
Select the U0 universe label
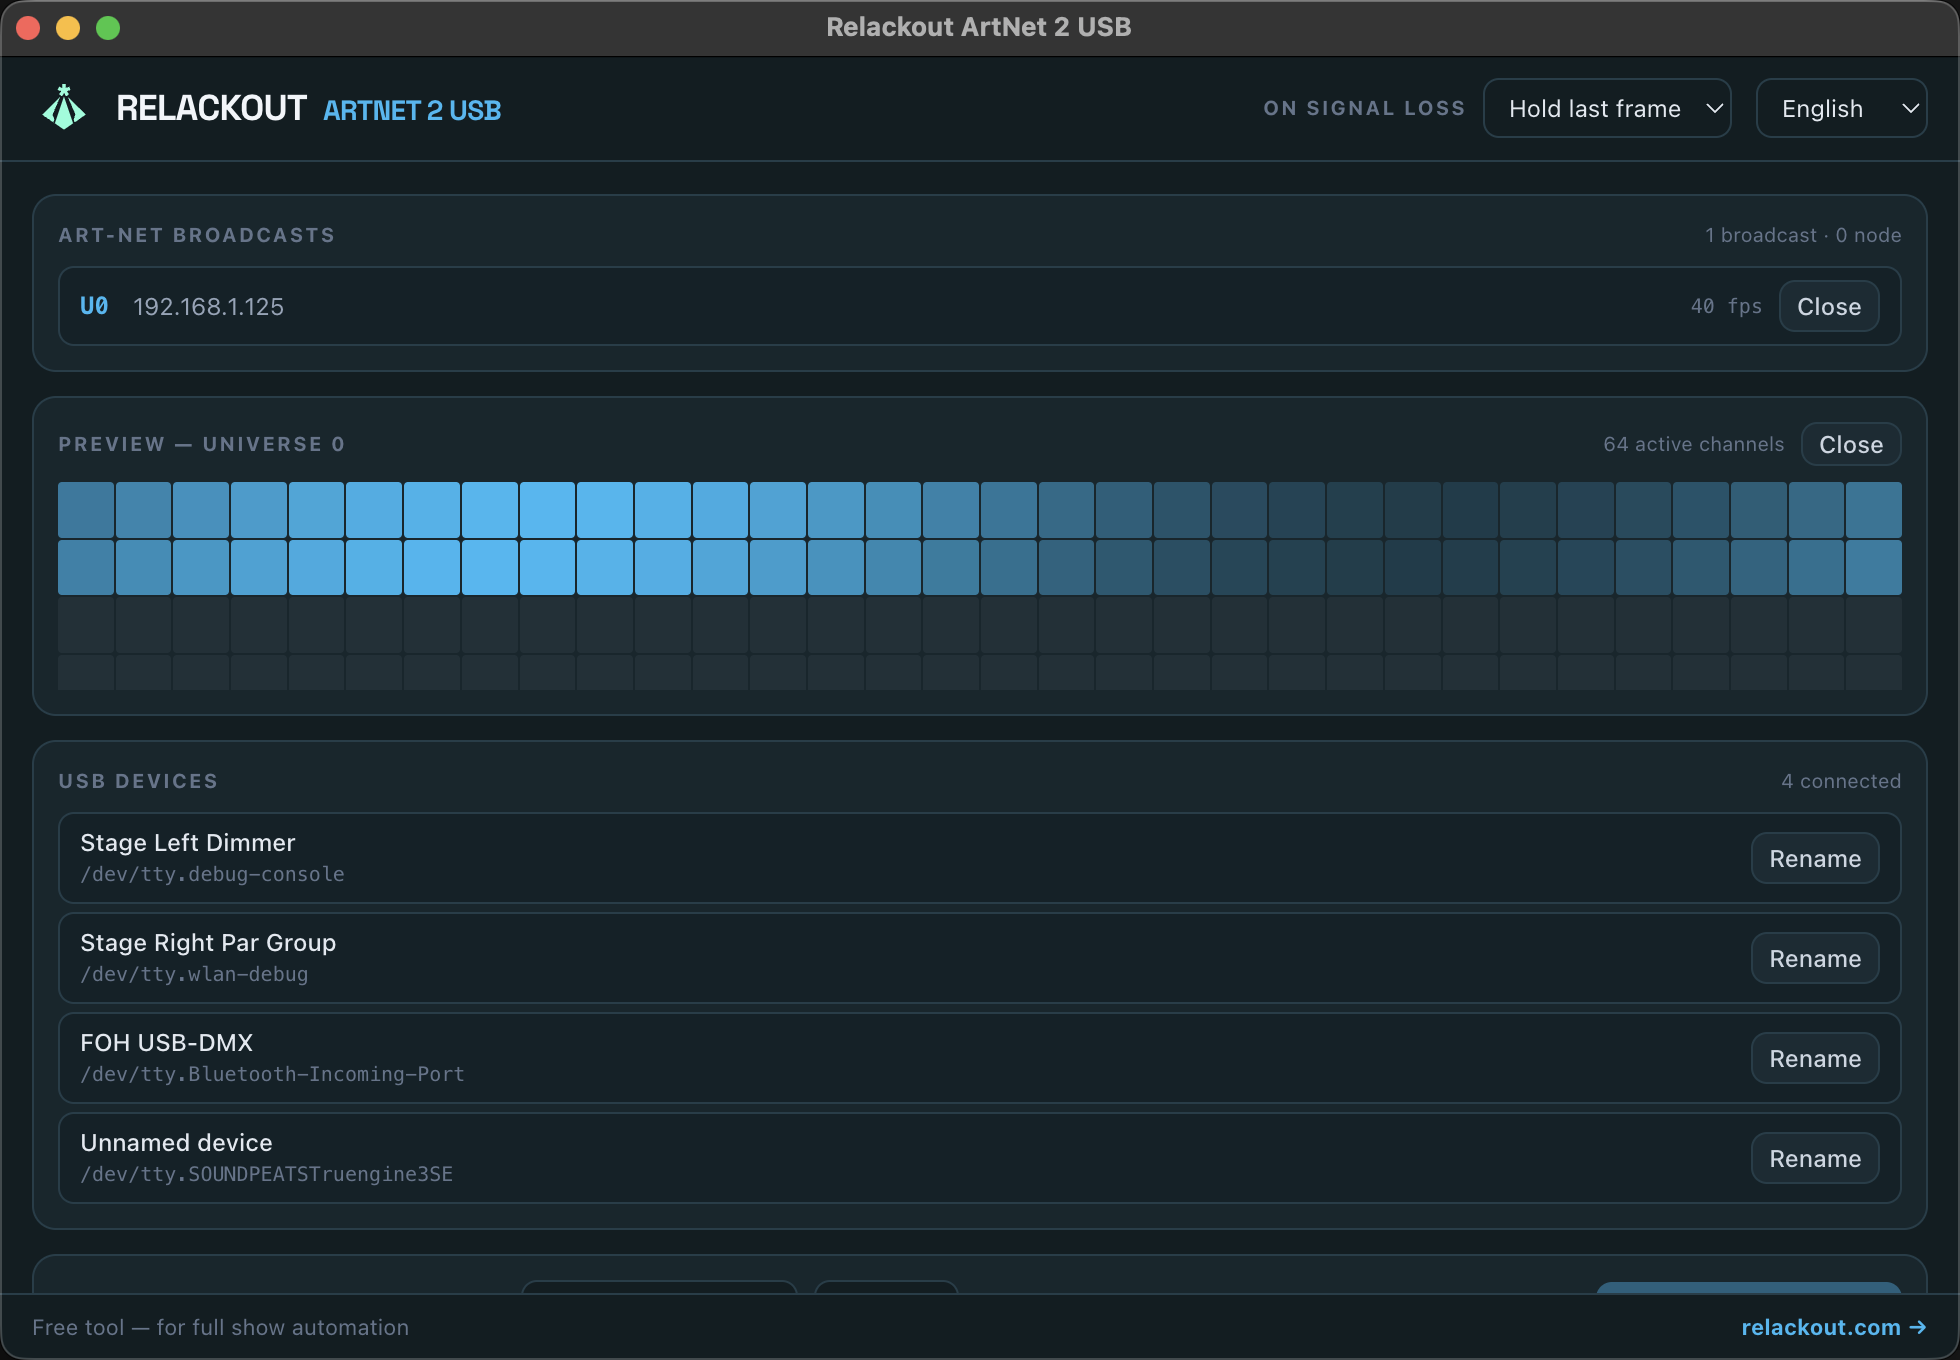pos(94,306)
